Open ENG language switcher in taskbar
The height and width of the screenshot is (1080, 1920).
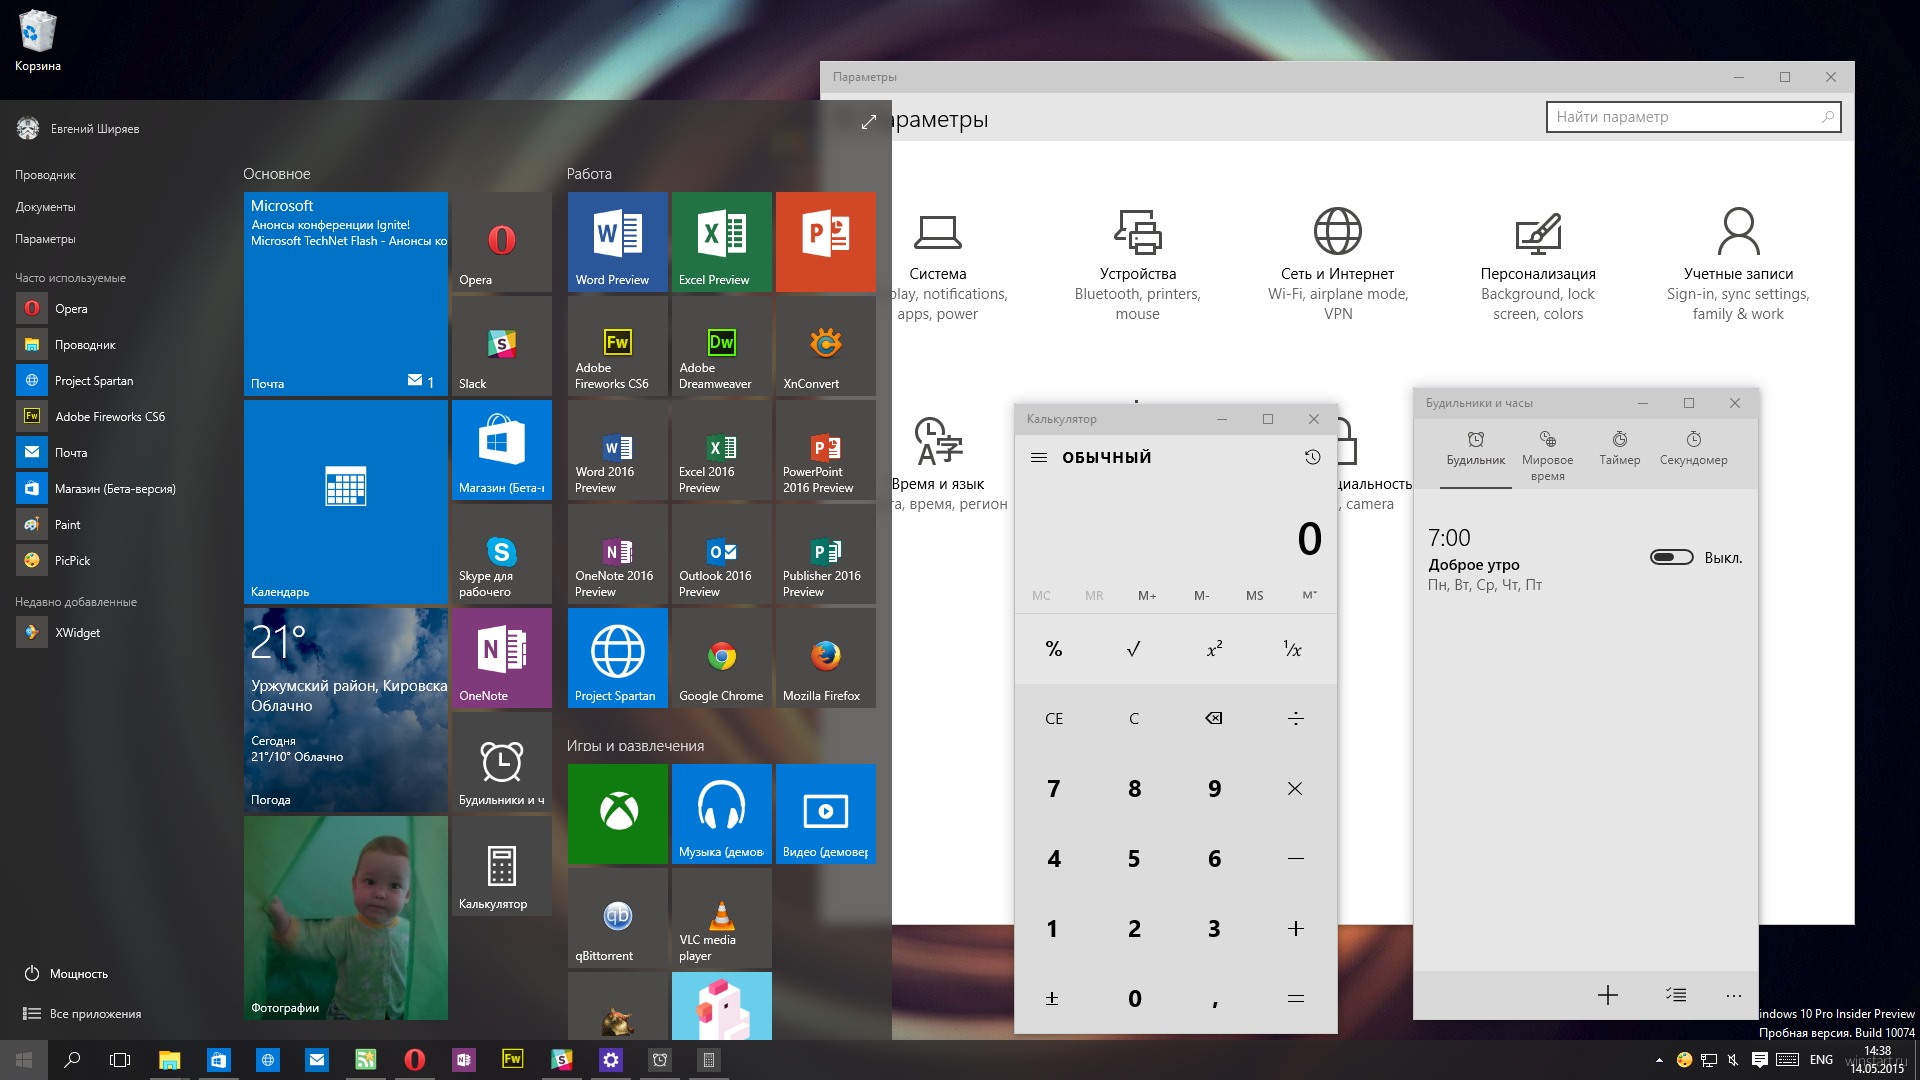point(1821,1060)
